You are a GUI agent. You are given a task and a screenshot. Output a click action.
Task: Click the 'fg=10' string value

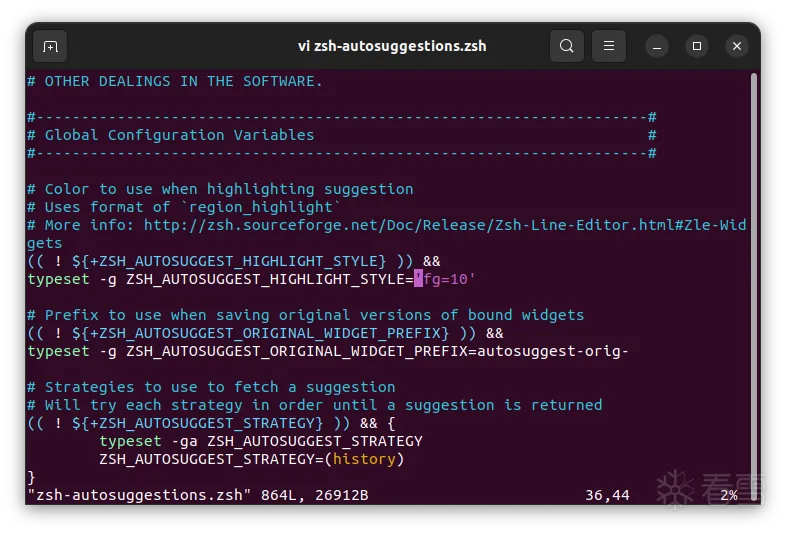tap(445, 279)
